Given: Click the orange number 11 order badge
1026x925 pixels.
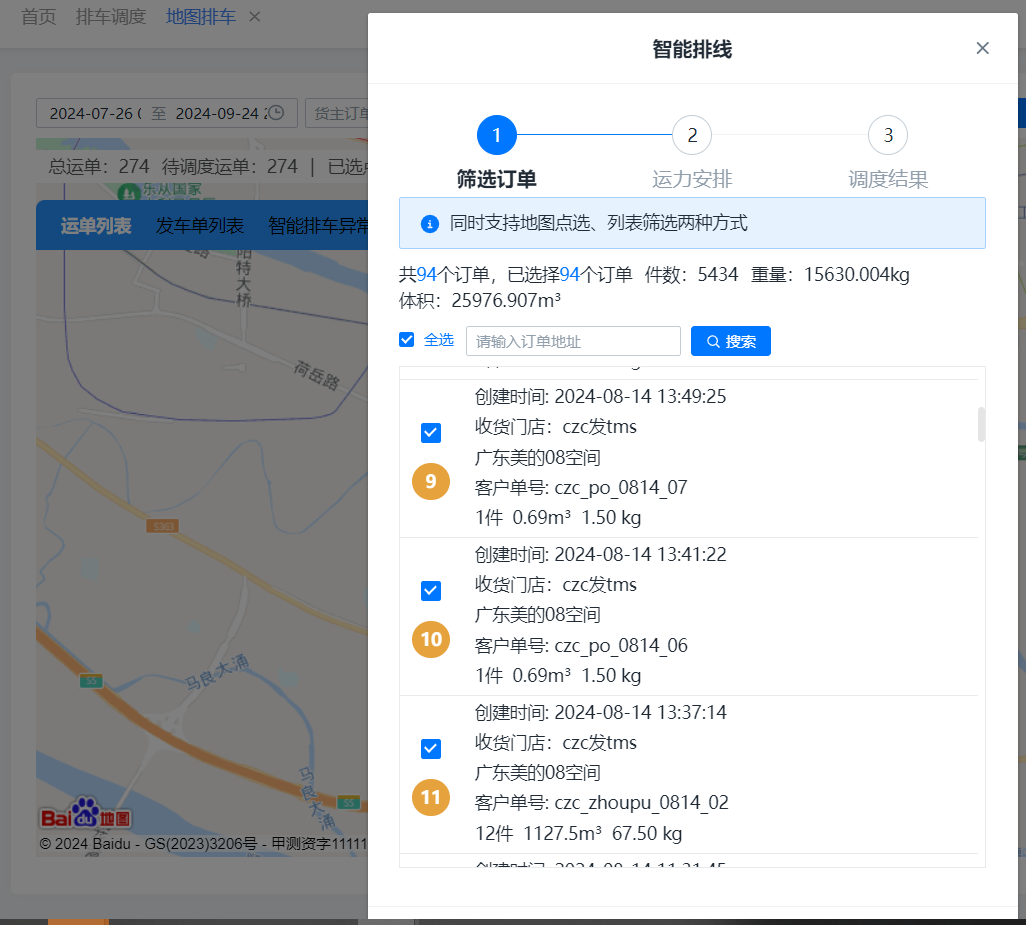Looking at the screenshot, I should [431, 797].
